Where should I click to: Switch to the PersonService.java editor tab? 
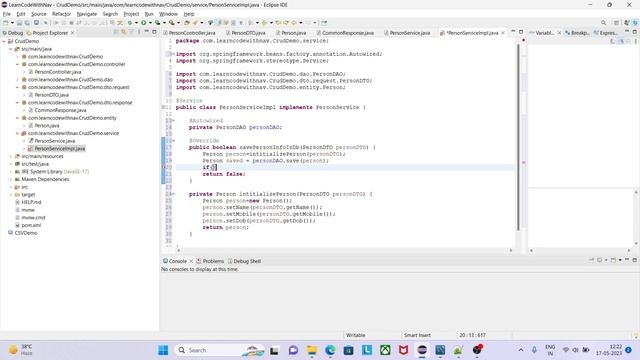407,33
